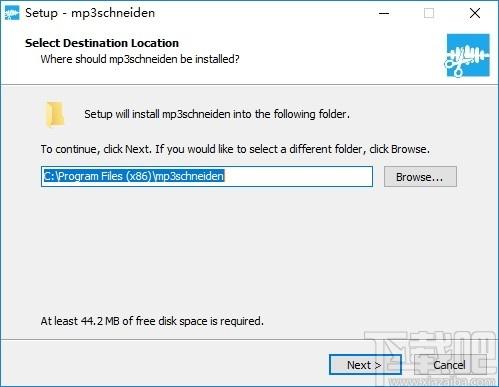This screenshot has width=499, height=387.
Task: Click the site watermark near the Cancel button
Action: pos(430,358)
